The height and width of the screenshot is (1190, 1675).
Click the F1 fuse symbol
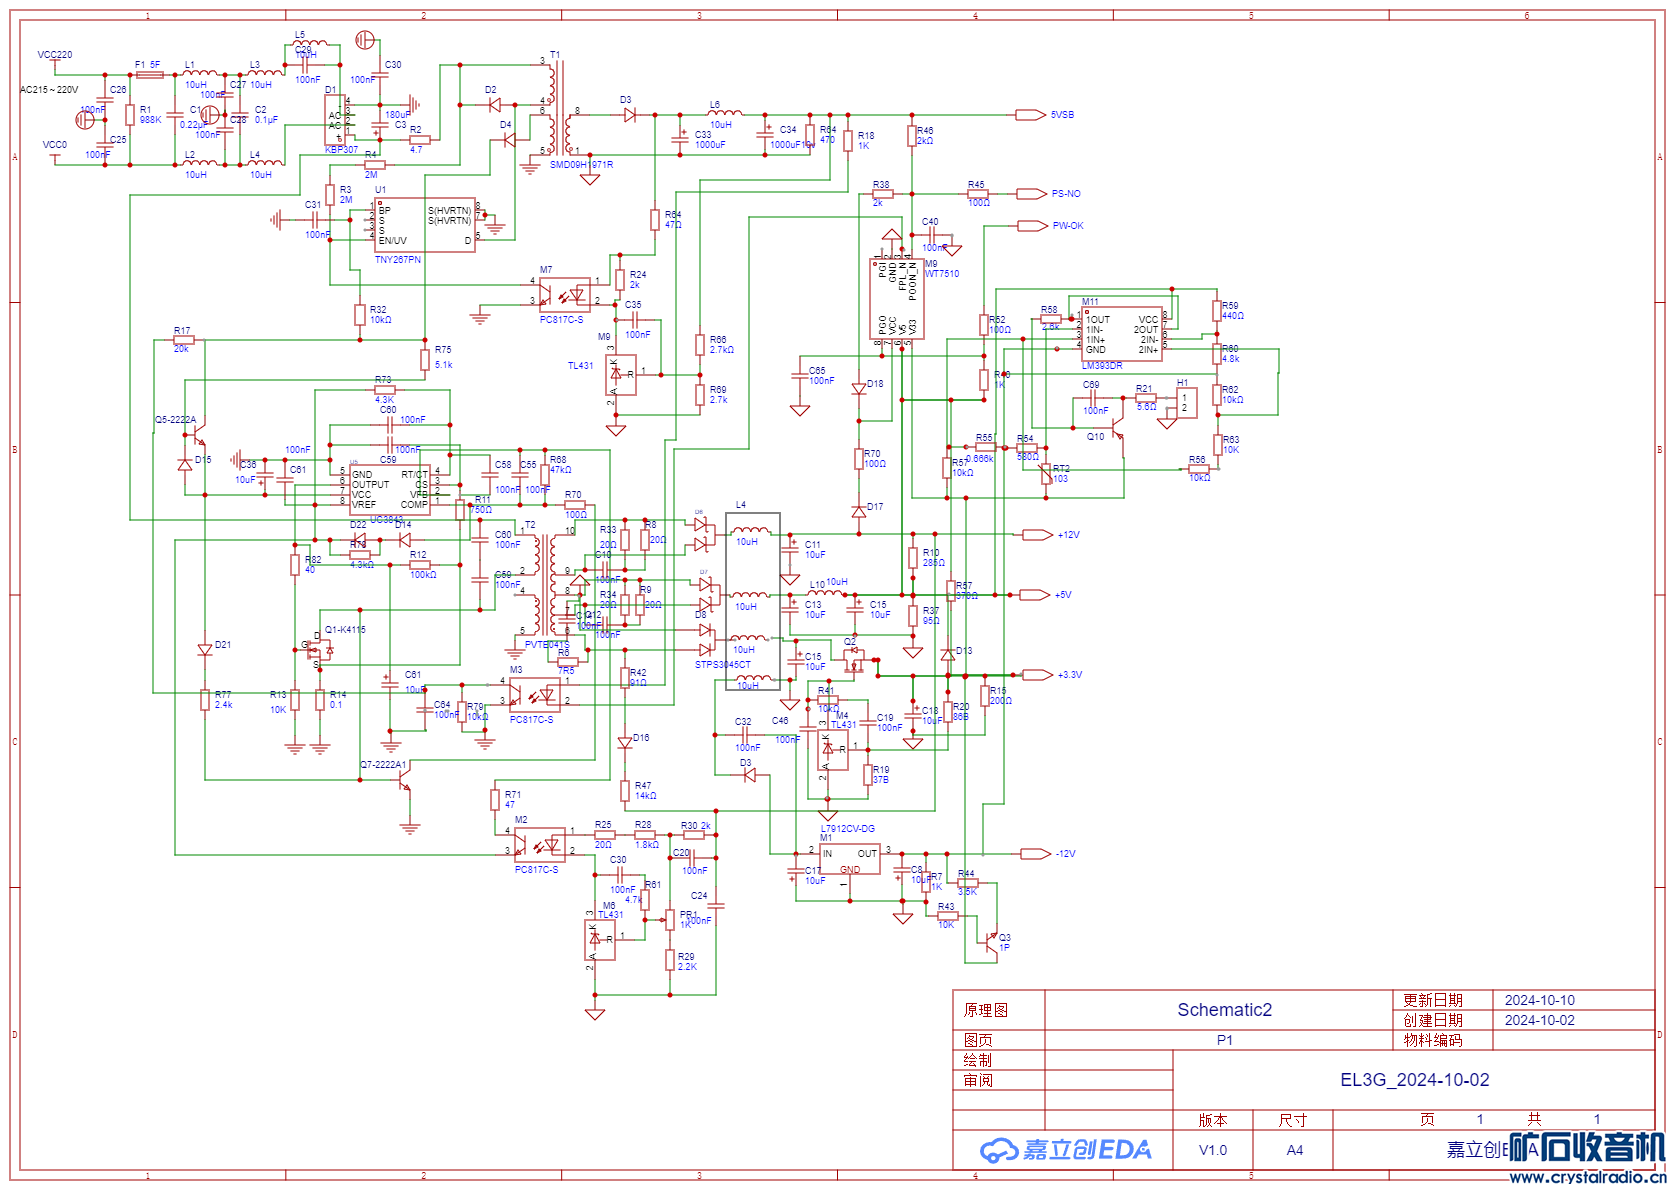click(x=149, y=75)
